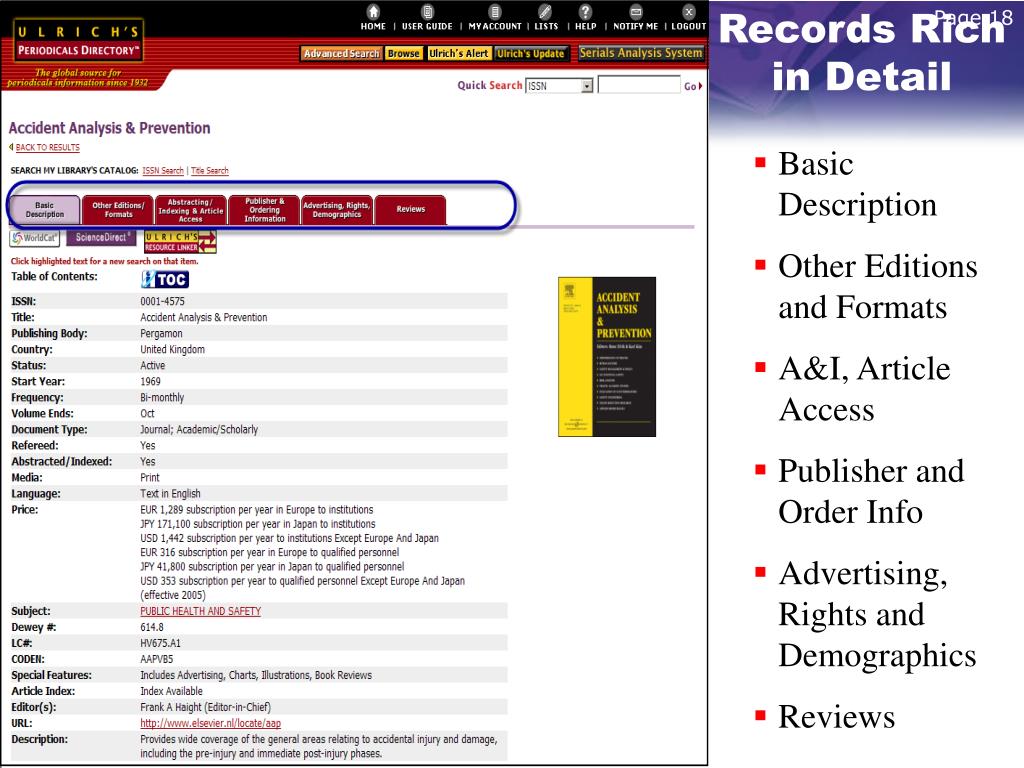The image size is (1024, 768).
Task: Click the Start Year value 1969
Action: pyautogui.click(x=150, y=381)
